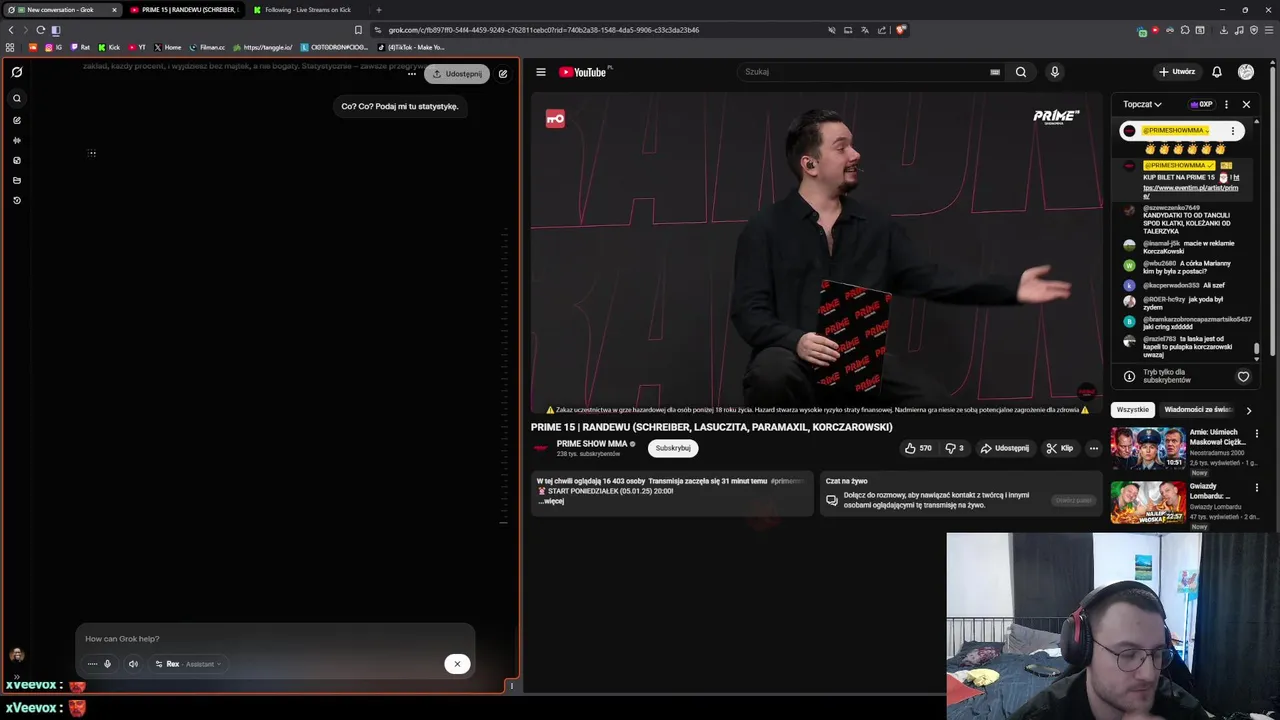This screenshot has height=720, width=1280.
Task: Open YouTube notifications bell
Action: coord(1217,72)
